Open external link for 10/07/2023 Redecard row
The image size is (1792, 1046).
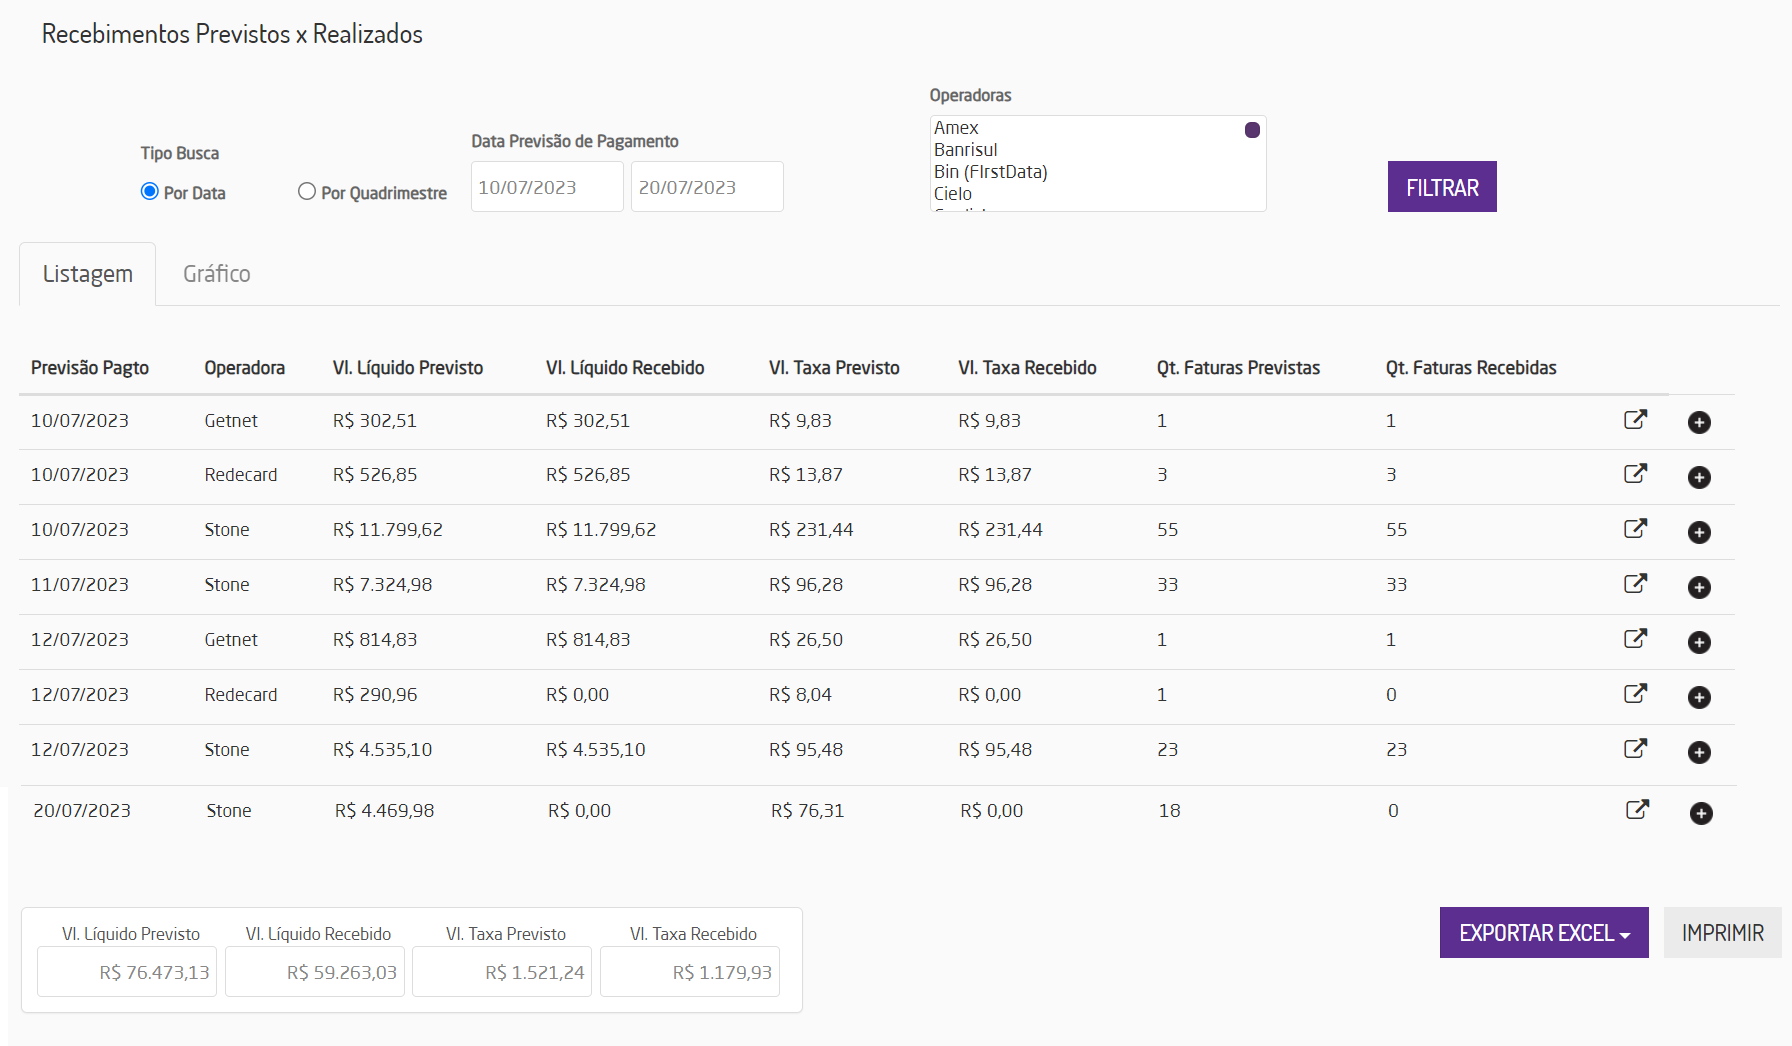click(x=1635, y=474)
